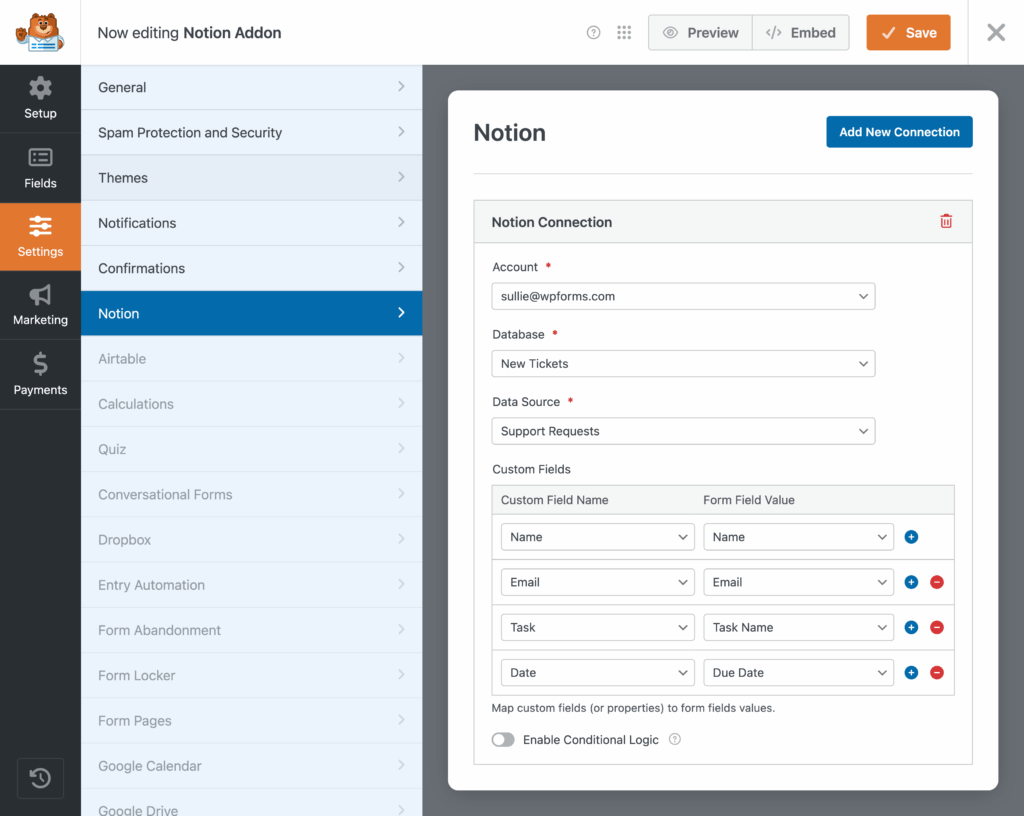This screenshot has height=816, width=1024.
Task: Delete the Notion Connection with trash icon
Action: pyautogui.click(x=946, y=221)
